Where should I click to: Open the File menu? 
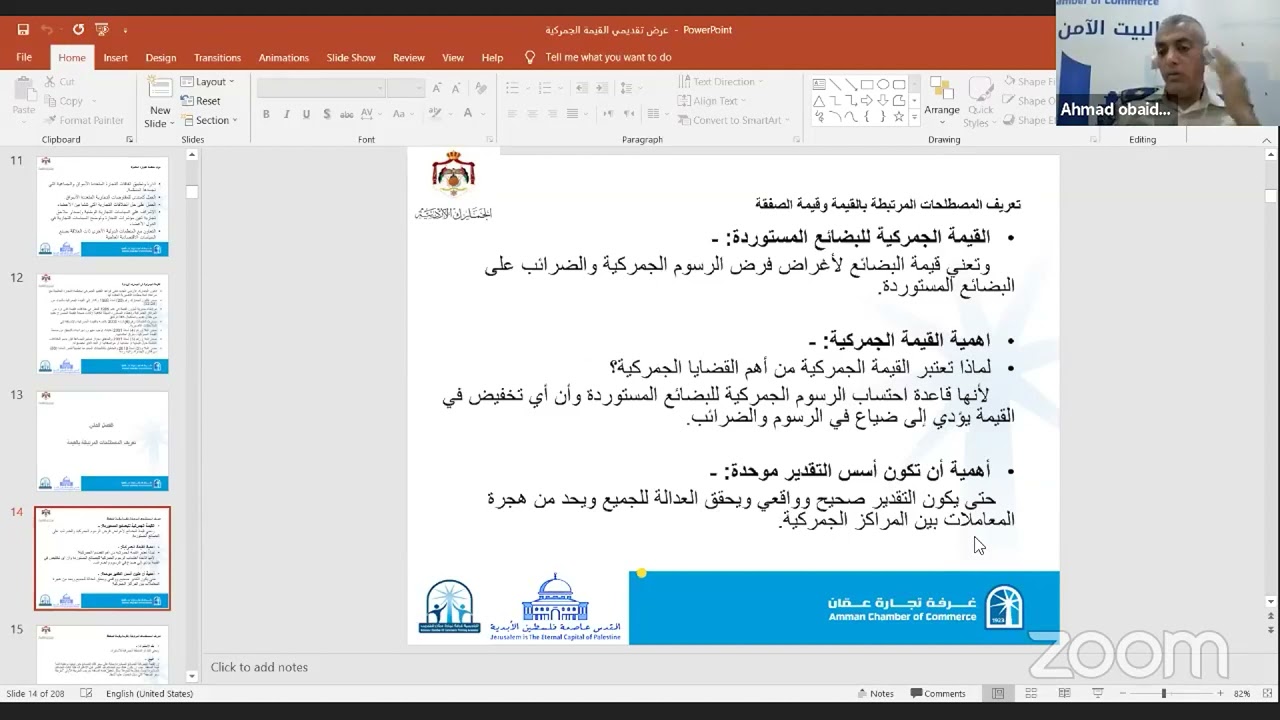pyautogui.click(x=24, y=58)
